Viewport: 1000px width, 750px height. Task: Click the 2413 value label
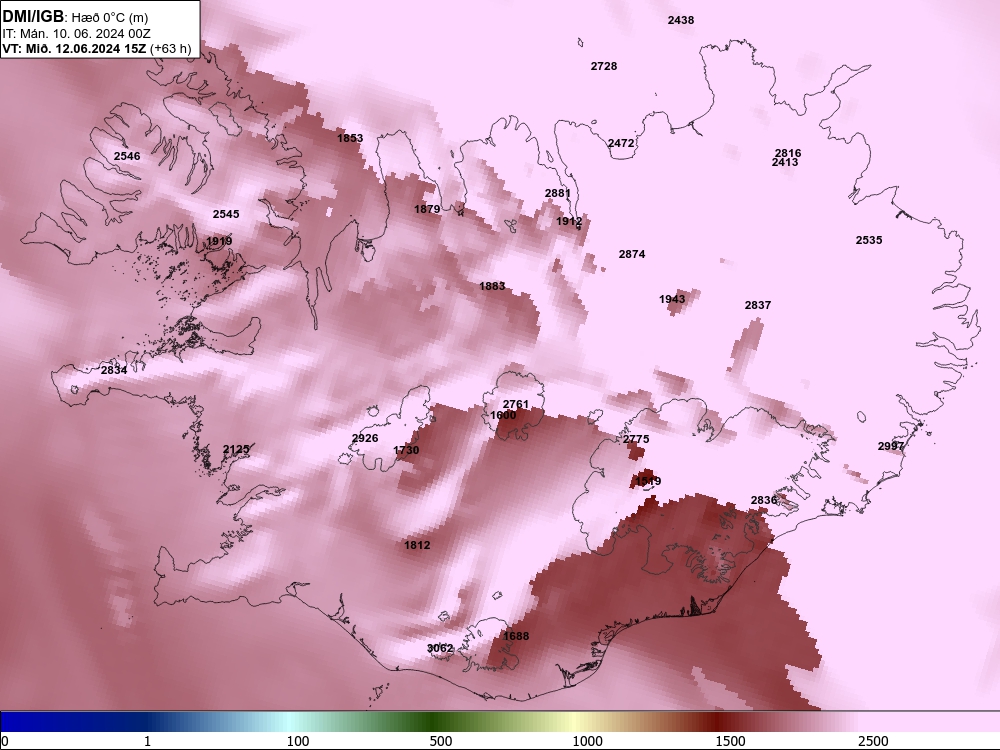coord(784,163)
